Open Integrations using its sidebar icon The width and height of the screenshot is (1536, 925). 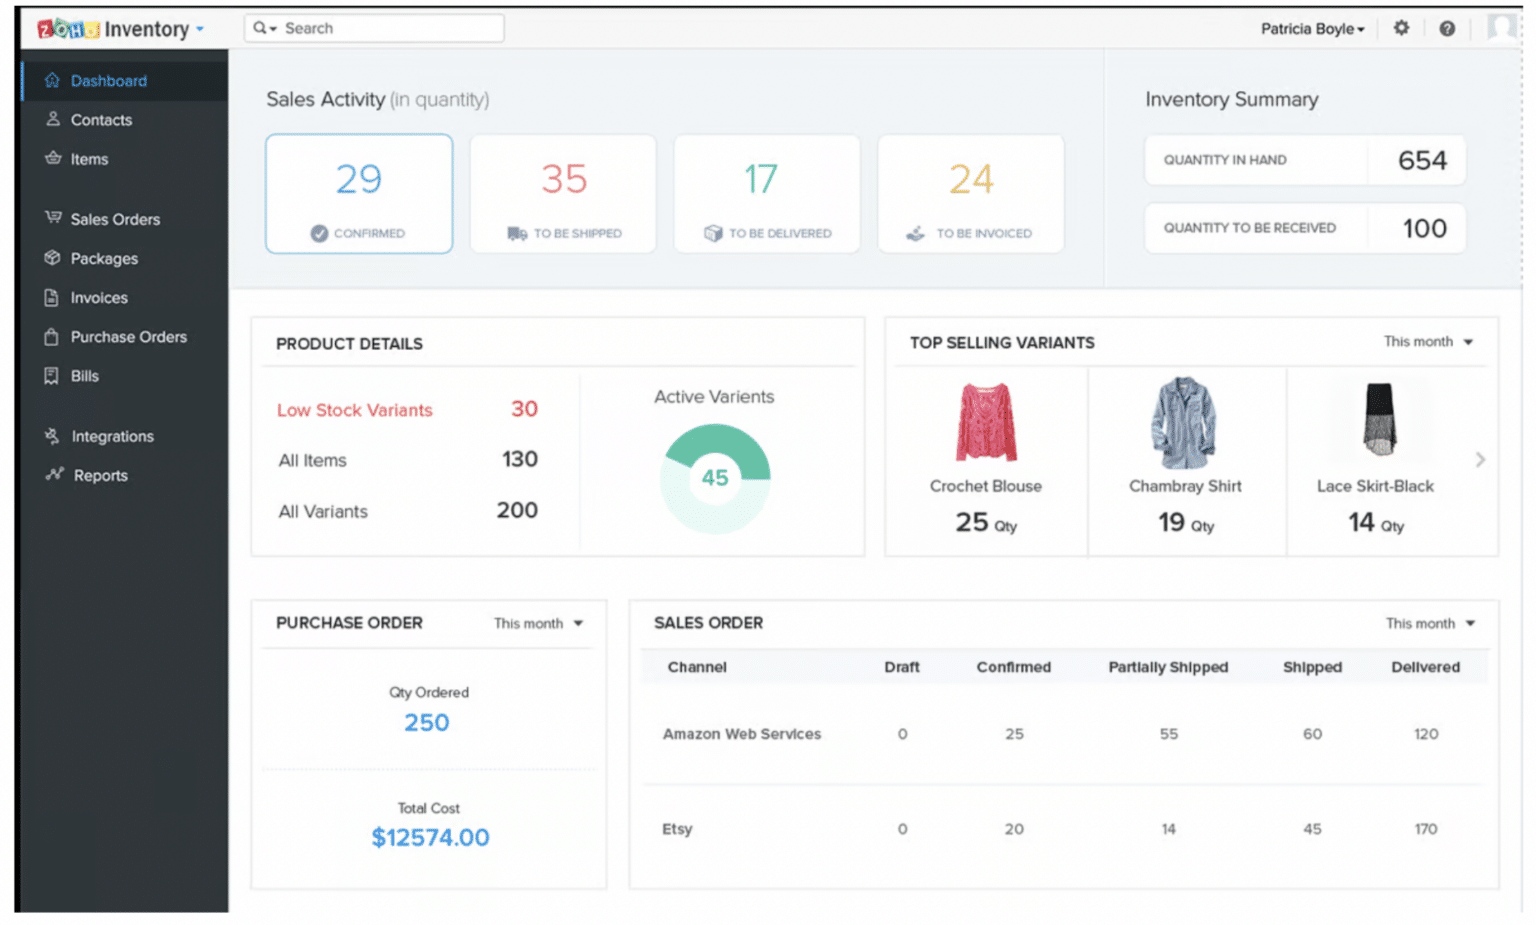pos(52,436)
